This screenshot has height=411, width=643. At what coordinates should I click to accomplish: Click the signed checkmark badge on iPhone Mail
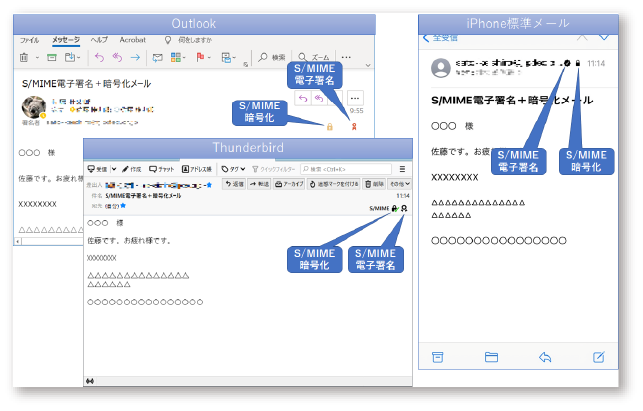(567, 63)
